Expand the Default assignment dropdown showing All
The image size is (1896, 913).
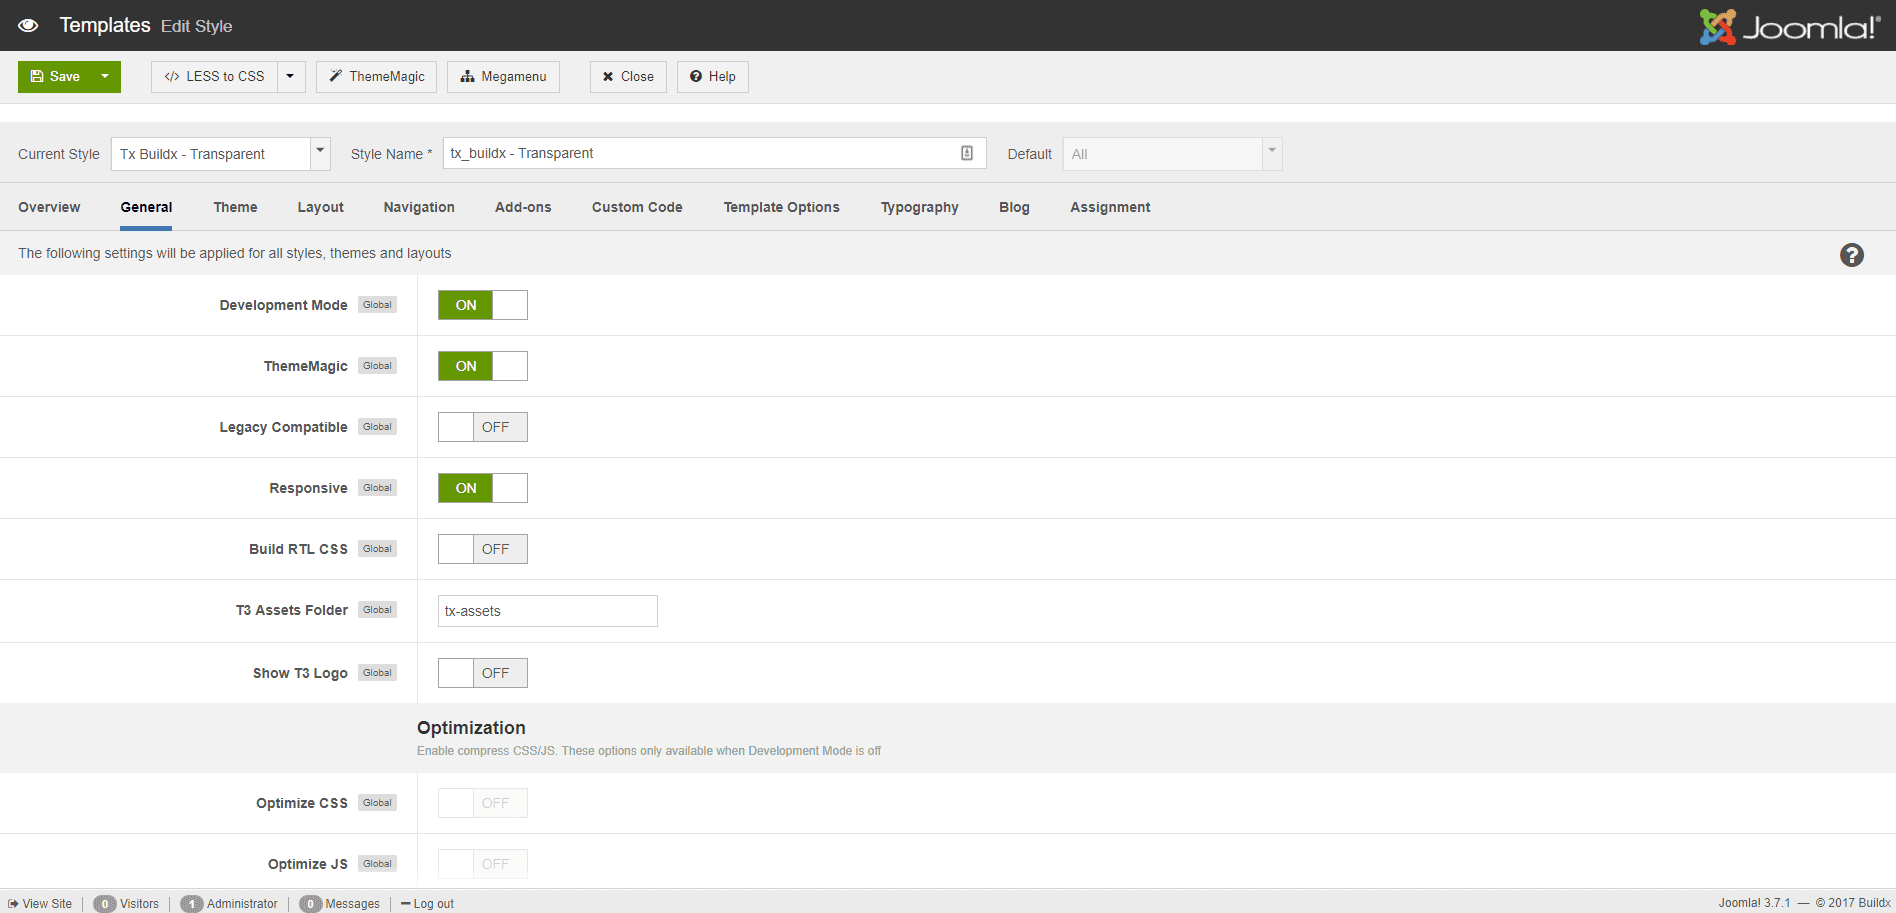[1270, 153]
